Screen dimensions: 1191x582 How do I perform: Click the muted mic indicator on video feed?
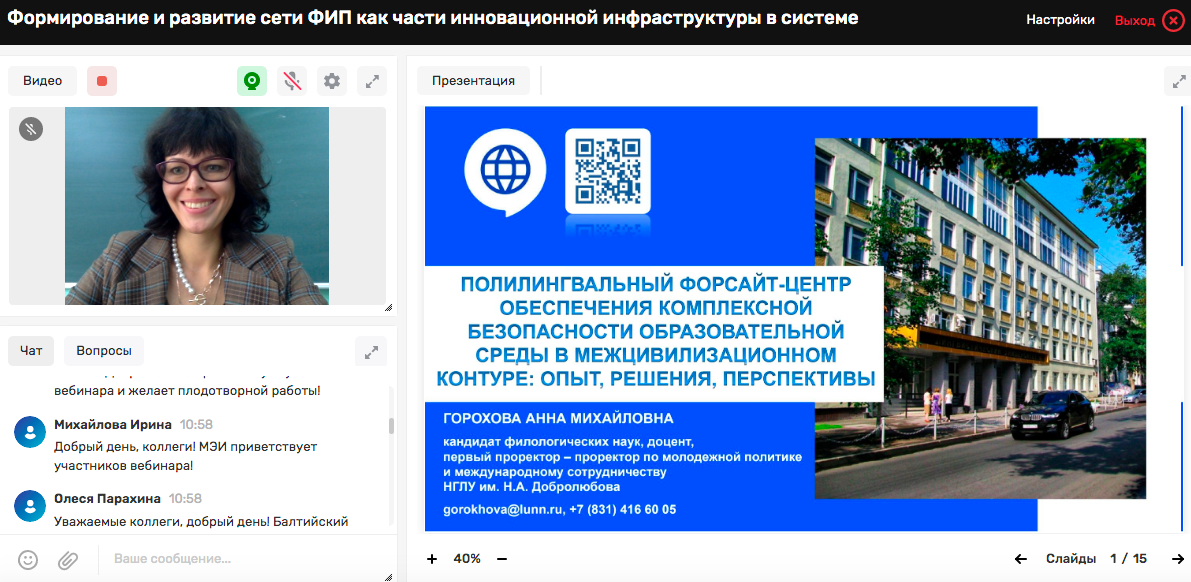point(31,129)
